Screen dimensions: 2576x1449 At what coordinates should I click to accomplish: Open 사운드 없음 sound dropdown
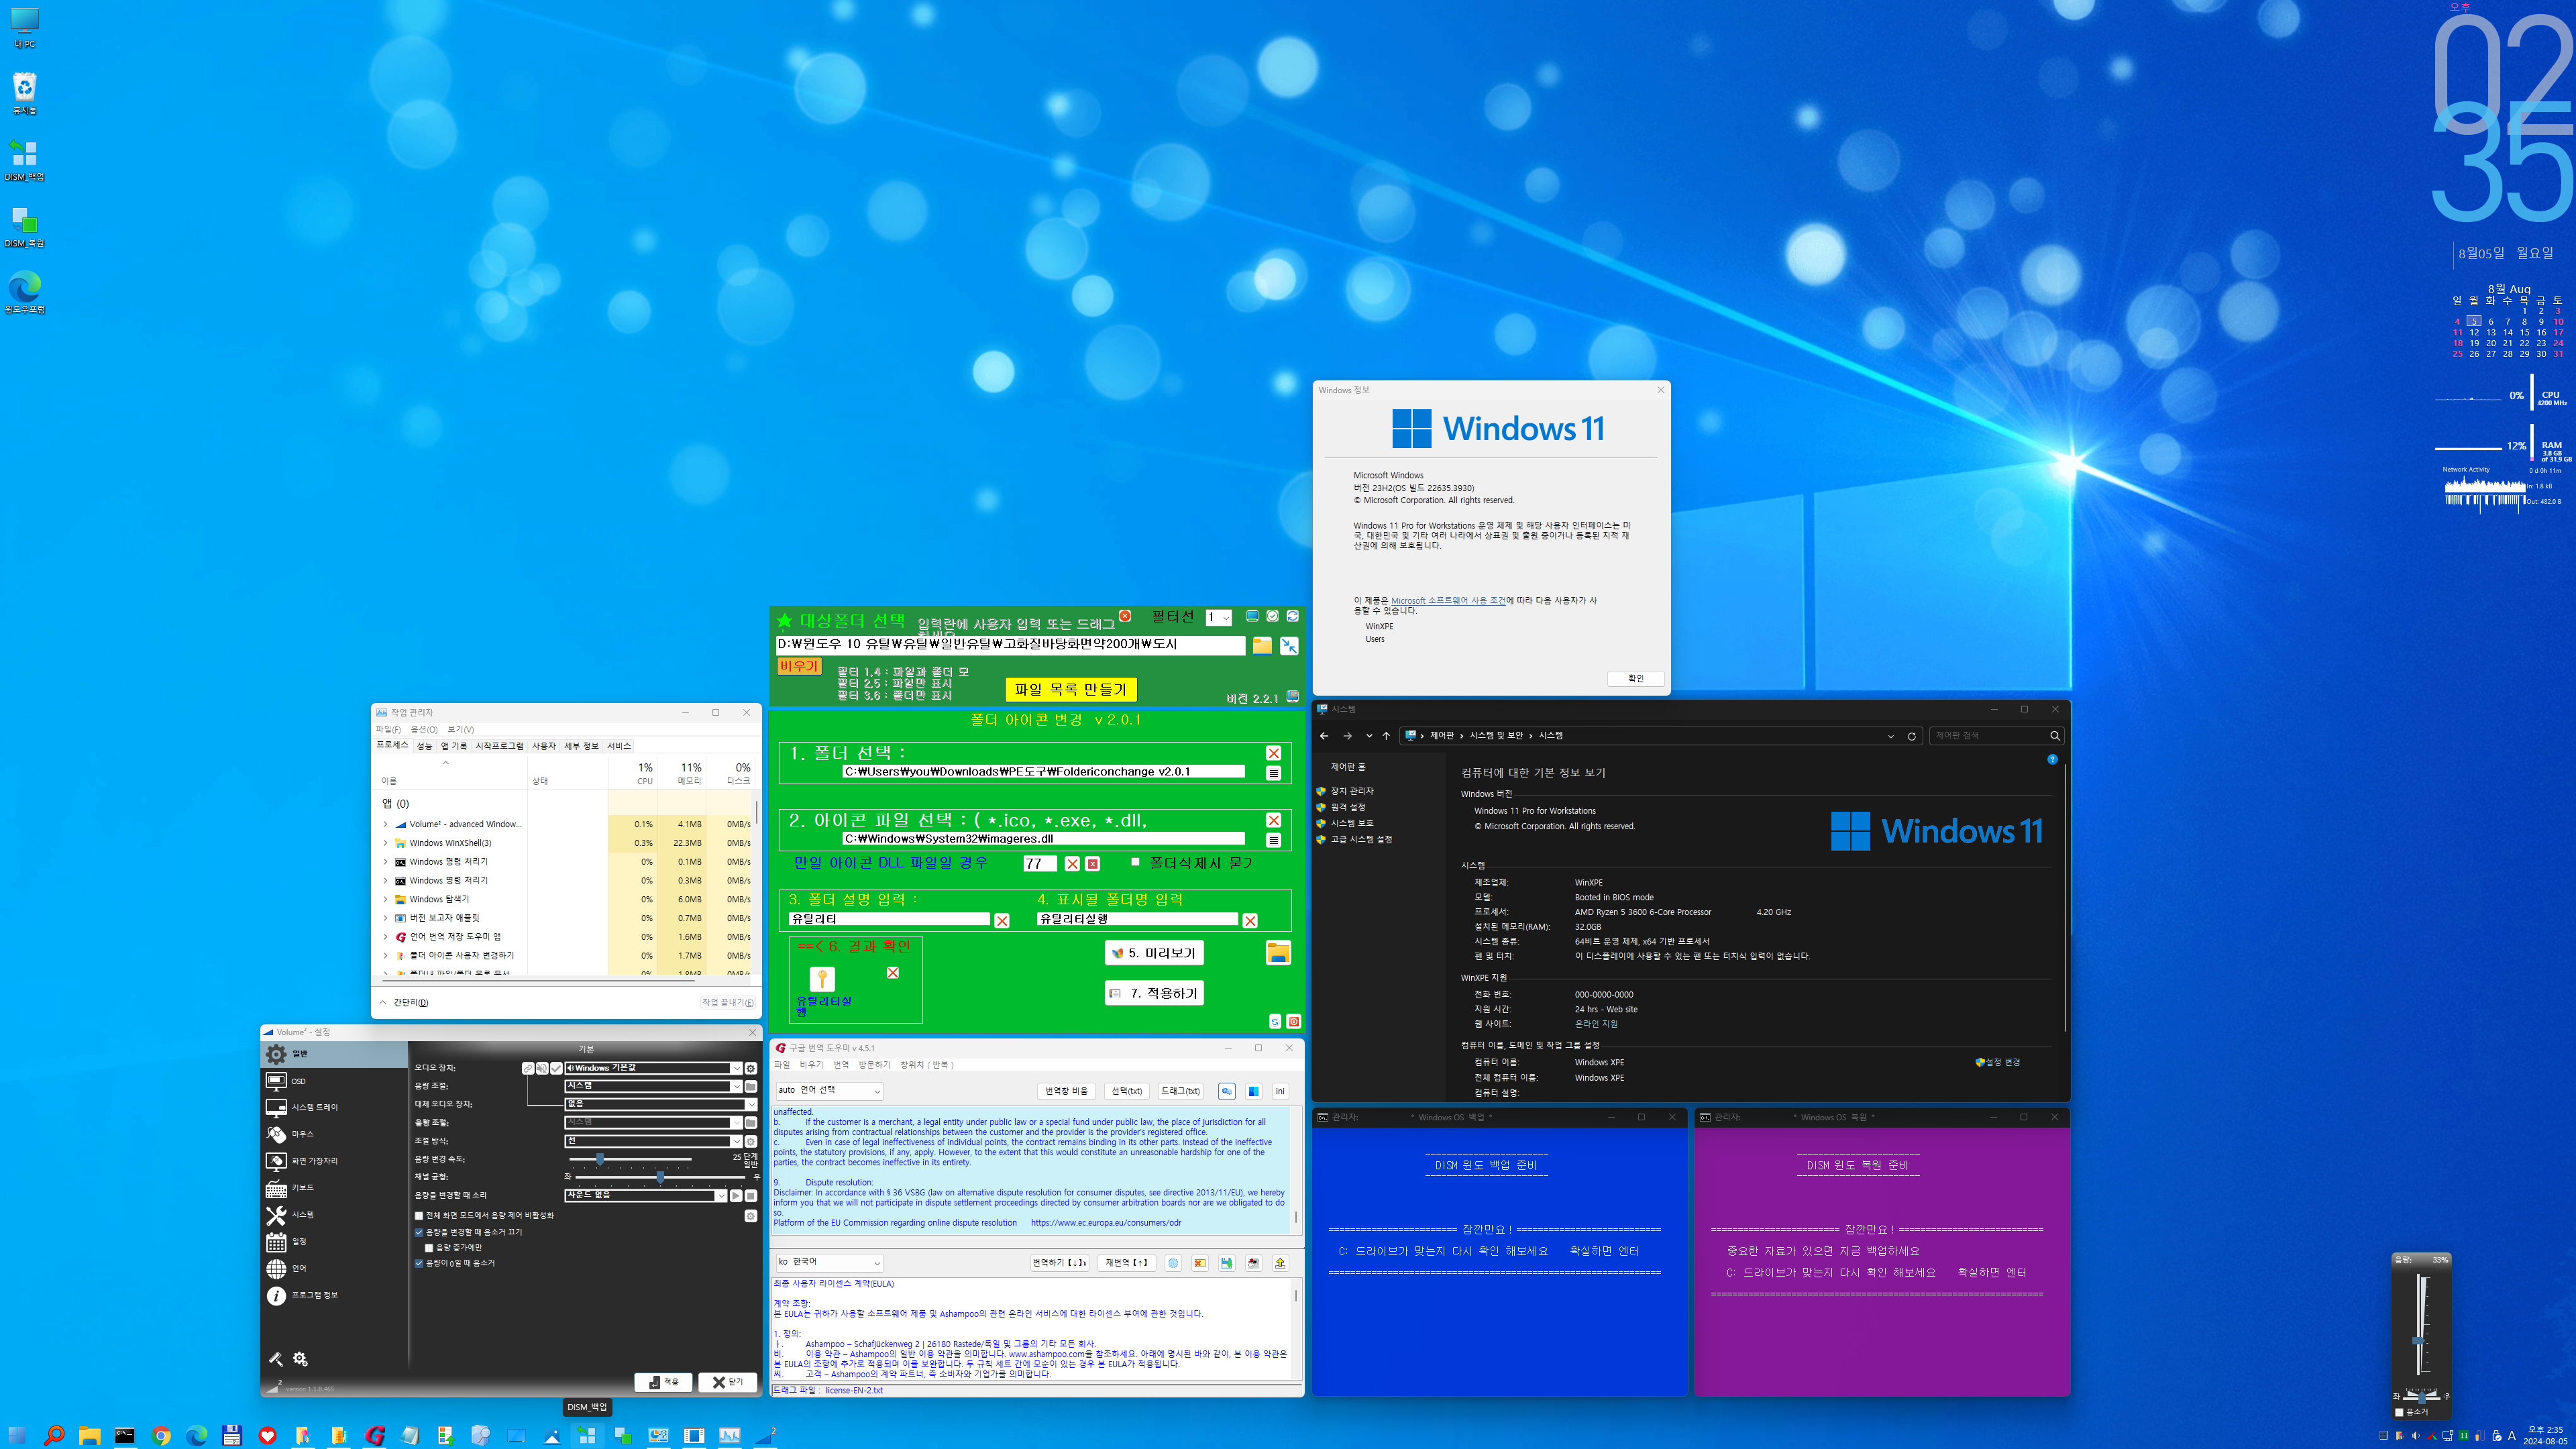(x=646, y=1195)
